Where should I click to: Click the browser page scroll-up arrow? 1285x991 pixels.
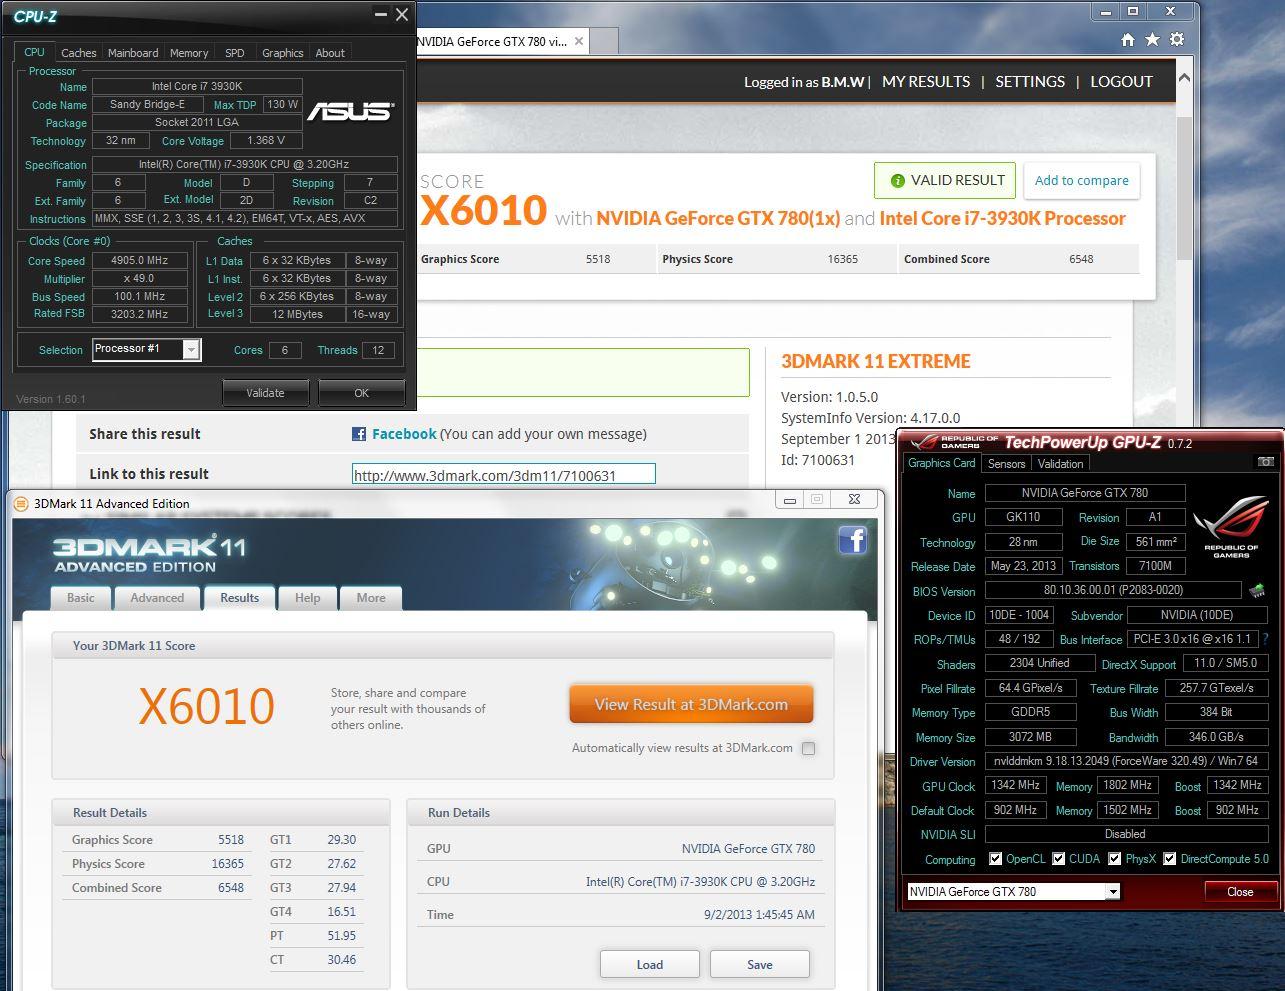coord(1184,78)
